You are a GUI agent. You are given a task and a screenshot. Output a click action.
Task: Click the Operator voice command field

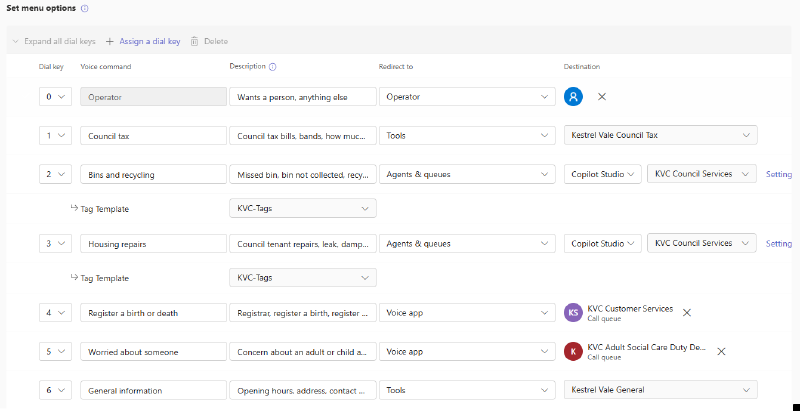pos(154,96)
